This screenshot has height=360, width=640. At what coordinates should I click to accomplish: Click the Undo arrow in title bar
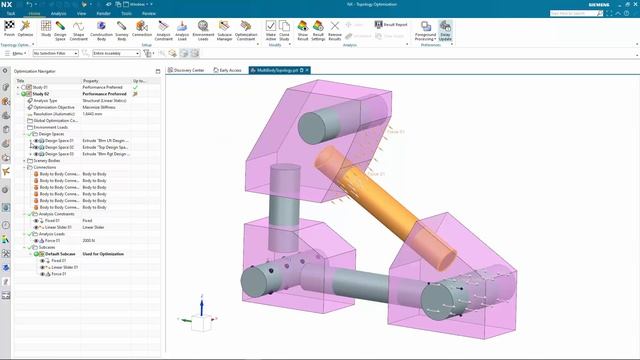tap(29, 4)
